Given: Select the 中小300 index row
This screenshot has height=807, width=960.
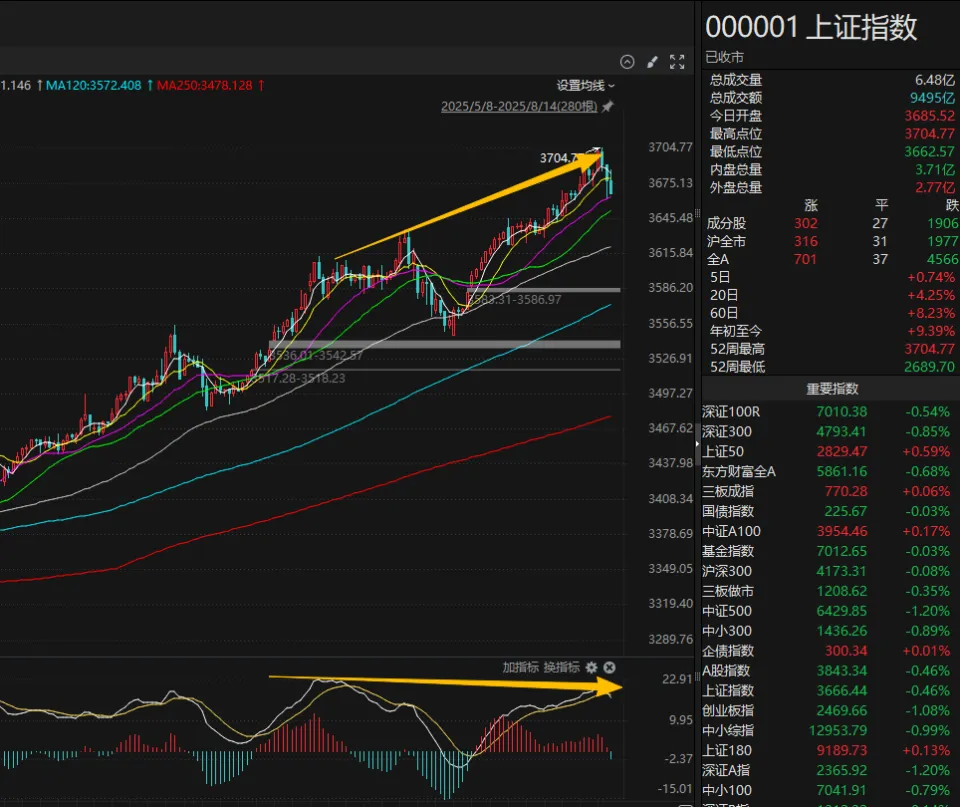Looking at the screenshot, I should point(831,631).
